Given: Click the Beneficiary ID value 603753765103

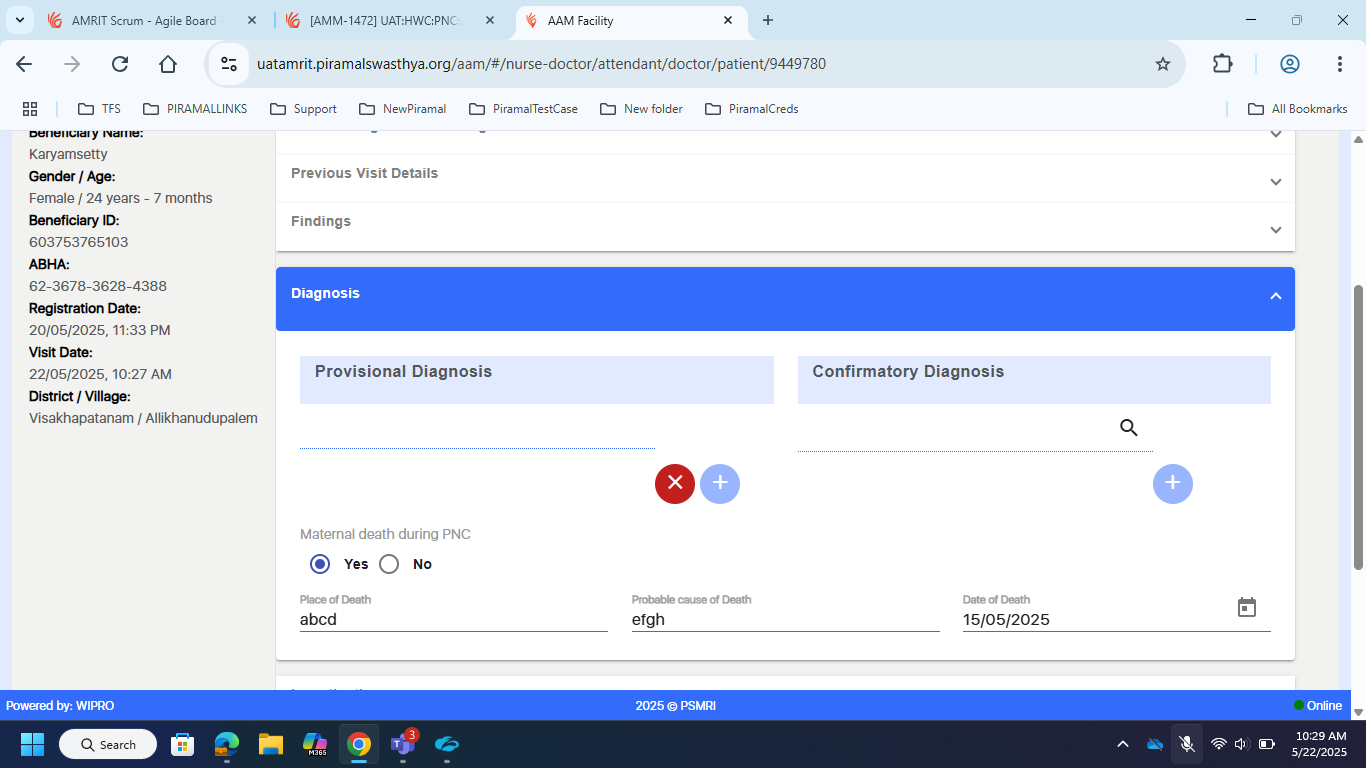Looking at the screenshot, I should (79, 242).
